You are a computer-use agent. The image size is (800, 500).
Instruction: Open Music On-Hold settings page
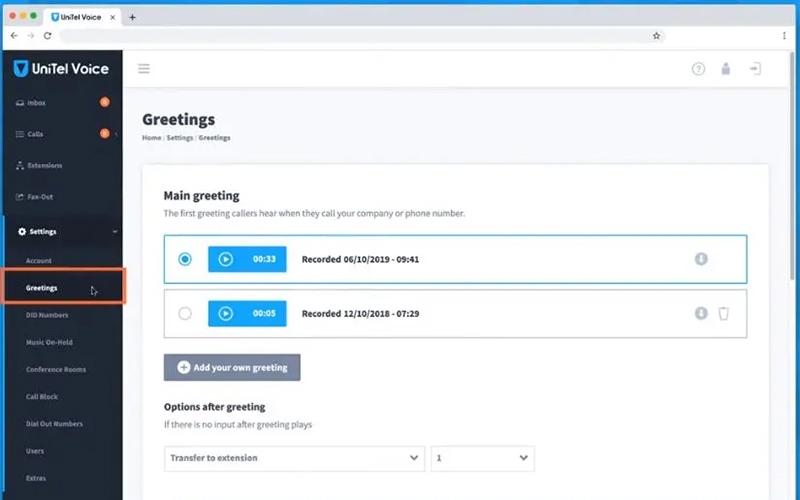[x=49, y=342]
